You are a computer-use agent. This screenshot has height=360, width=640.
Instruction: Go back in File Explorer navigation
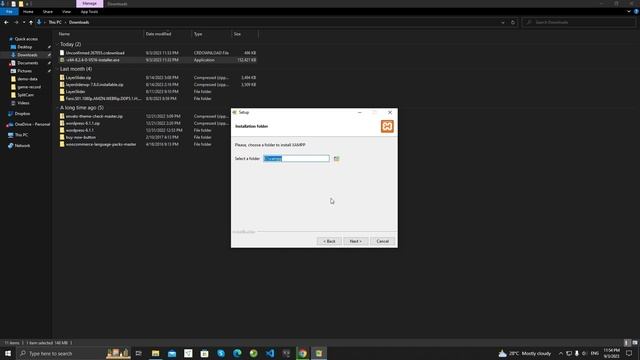[x=6, y=22]
